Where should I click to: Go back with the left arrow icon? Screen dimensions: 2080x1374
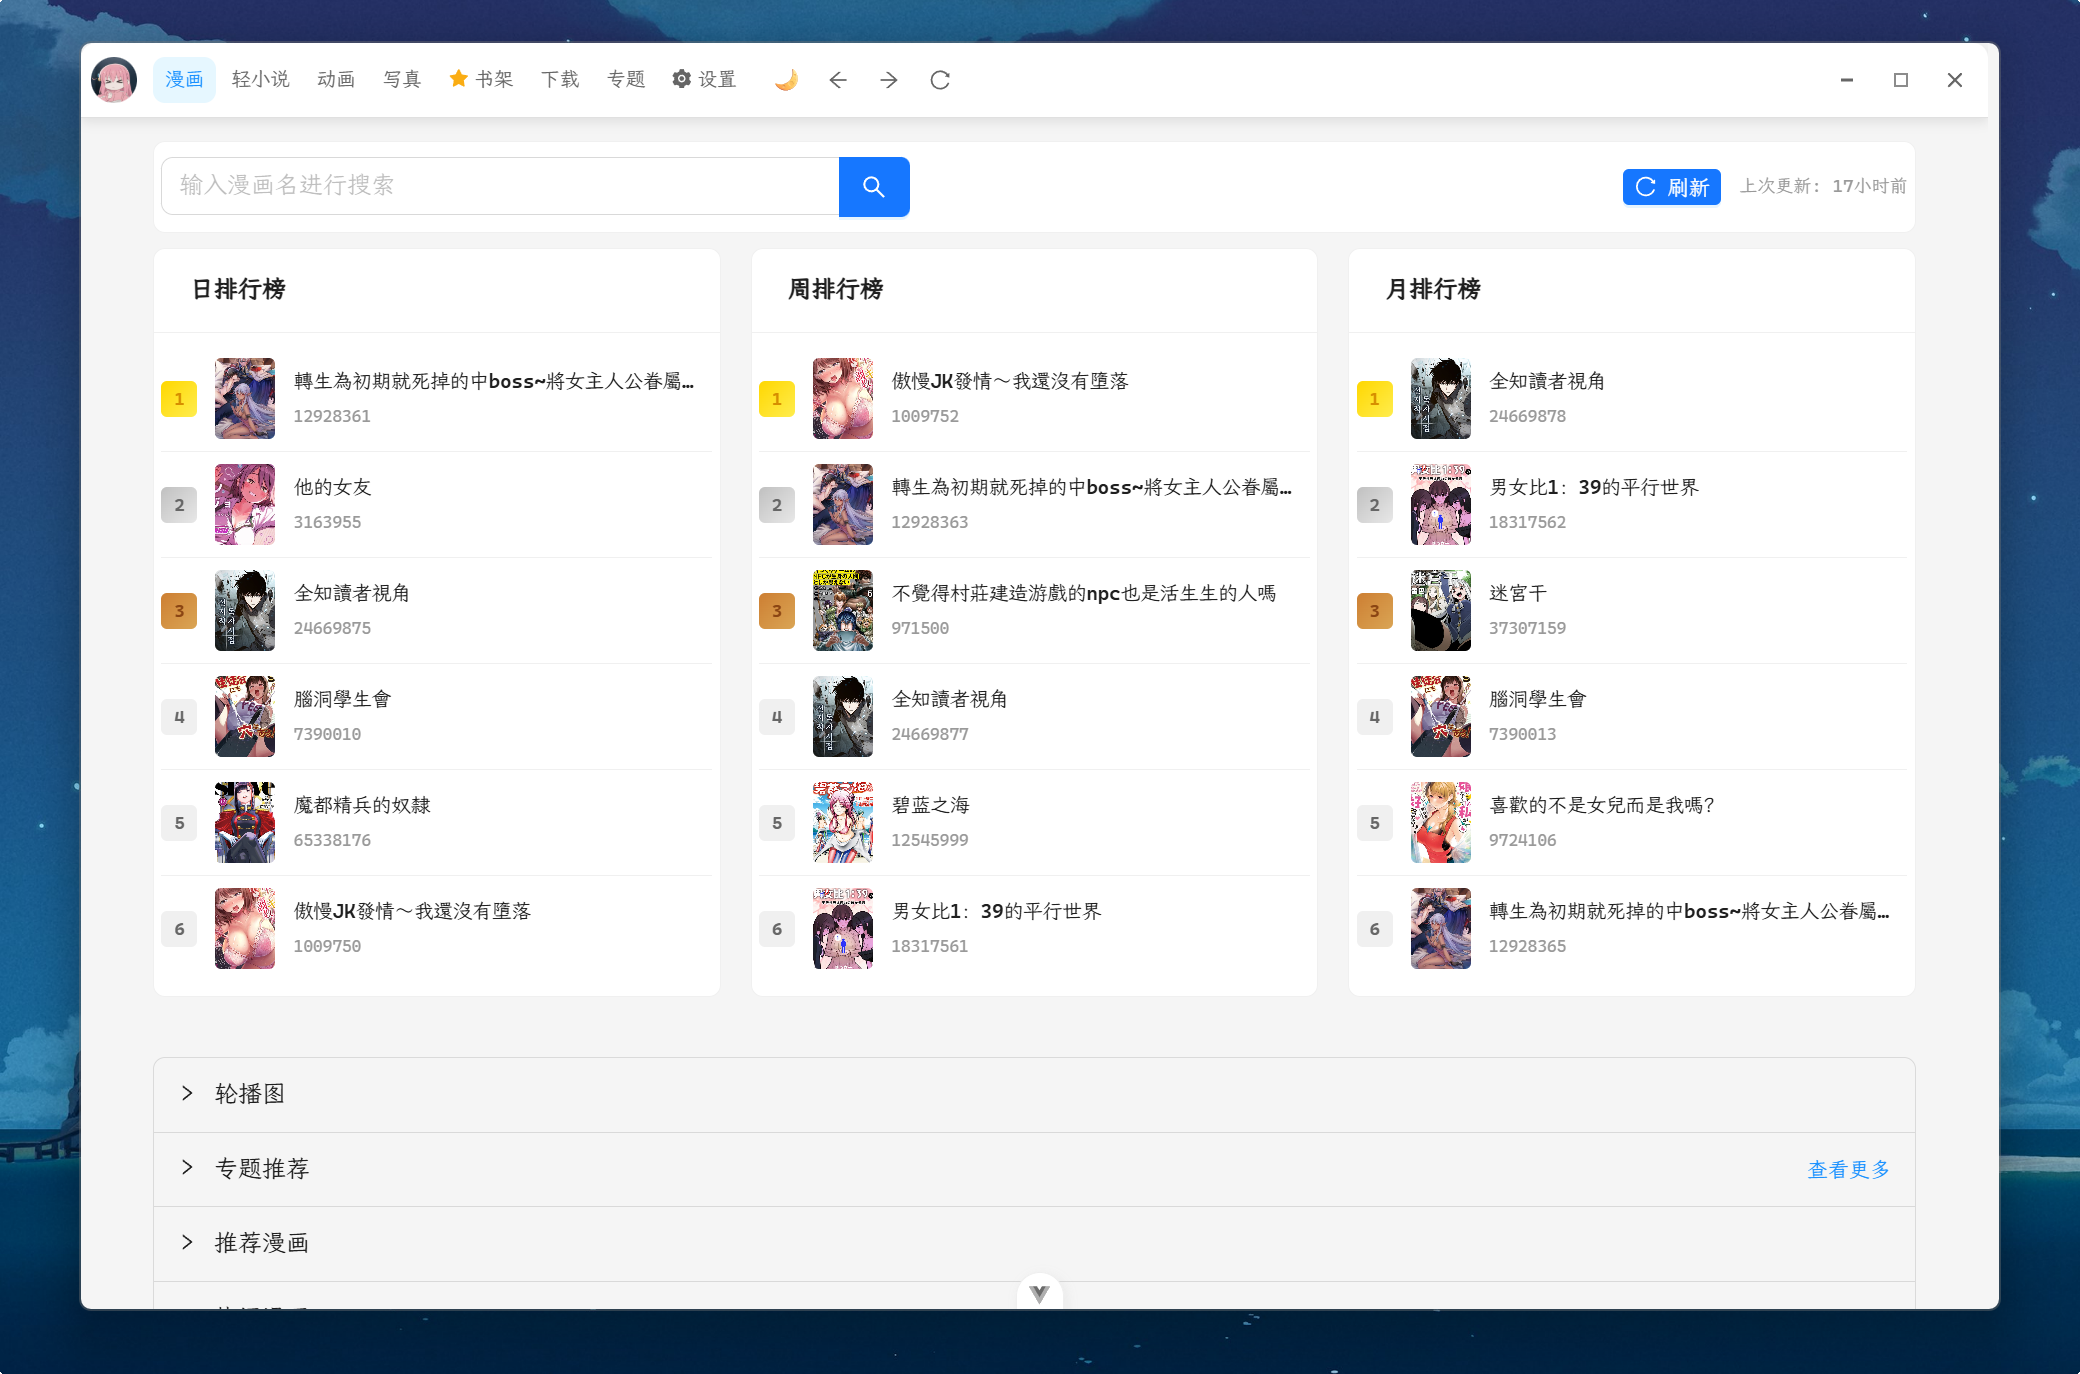click(x=838, y=80)
